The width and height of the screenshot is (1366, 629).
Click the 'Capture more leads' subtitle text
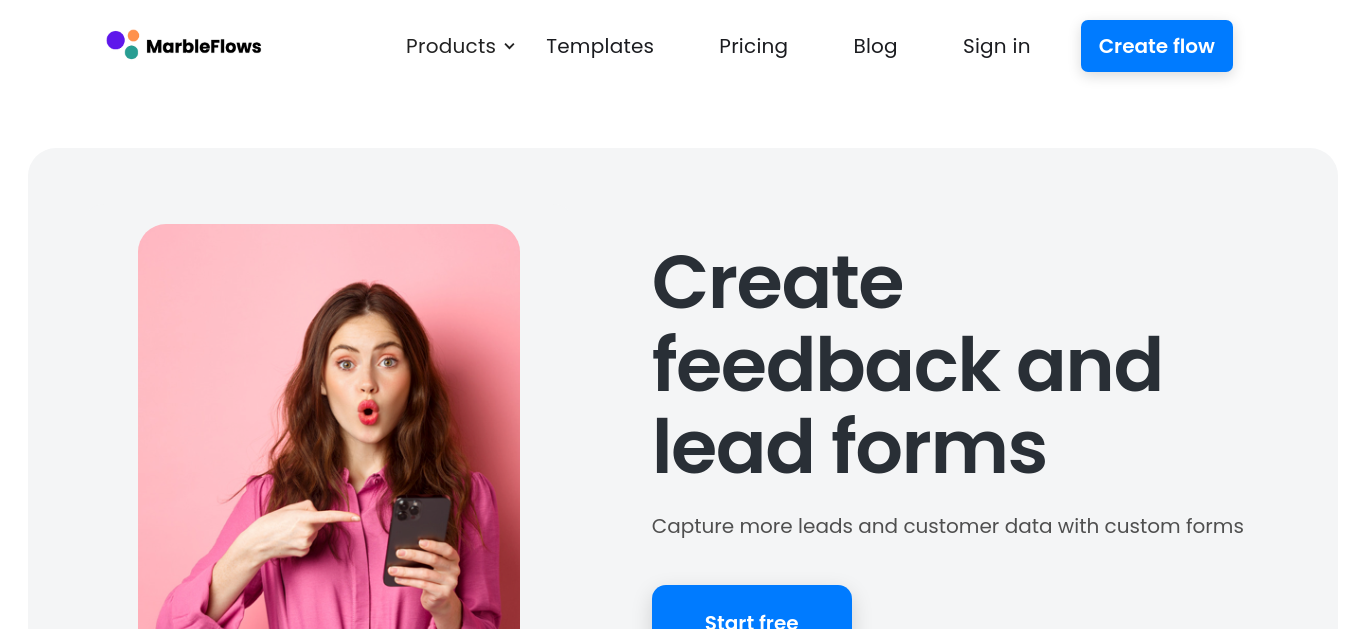coord(948,526)
